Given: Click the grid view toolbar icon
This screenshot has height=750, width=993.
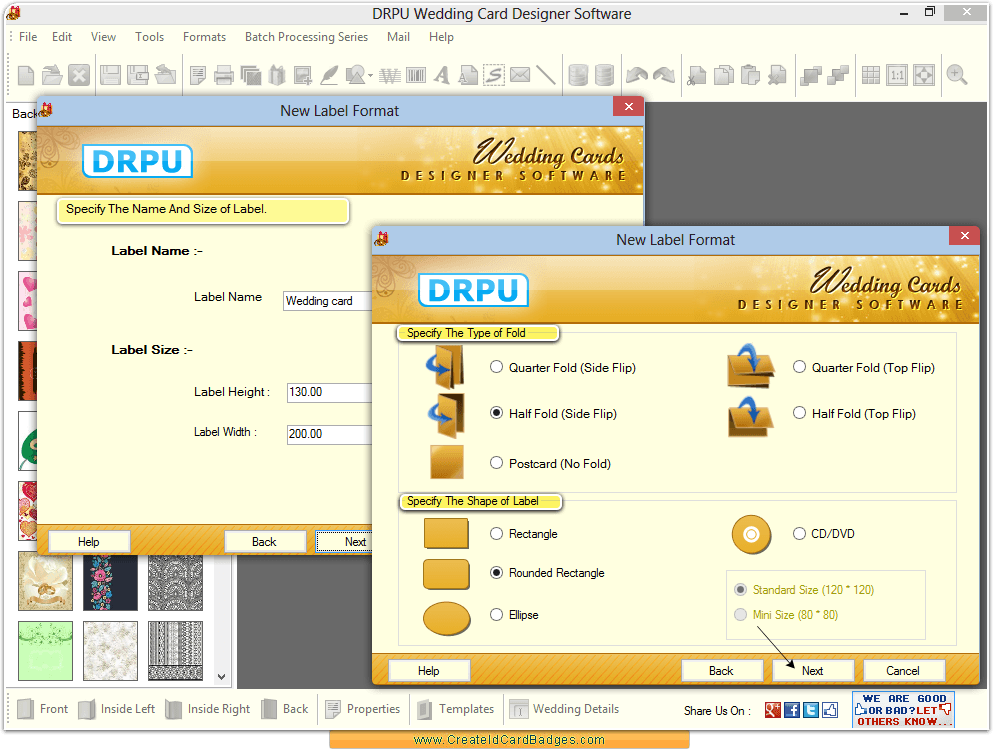Looking at the screenshot, I should coord(871,75).
